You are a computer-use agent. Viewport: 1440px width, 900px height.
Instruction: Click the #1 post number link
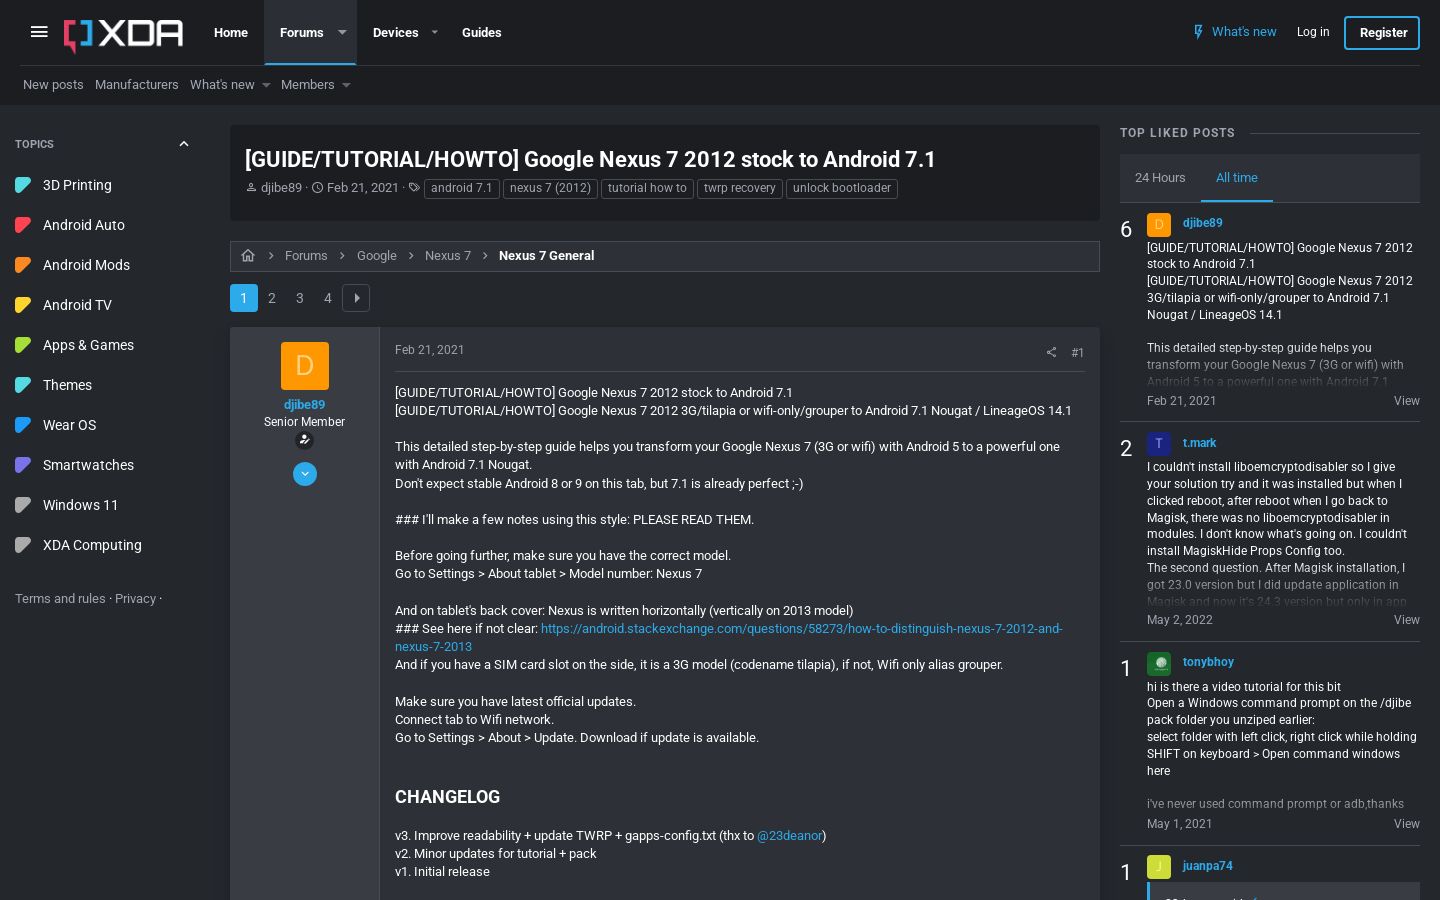1078,352
